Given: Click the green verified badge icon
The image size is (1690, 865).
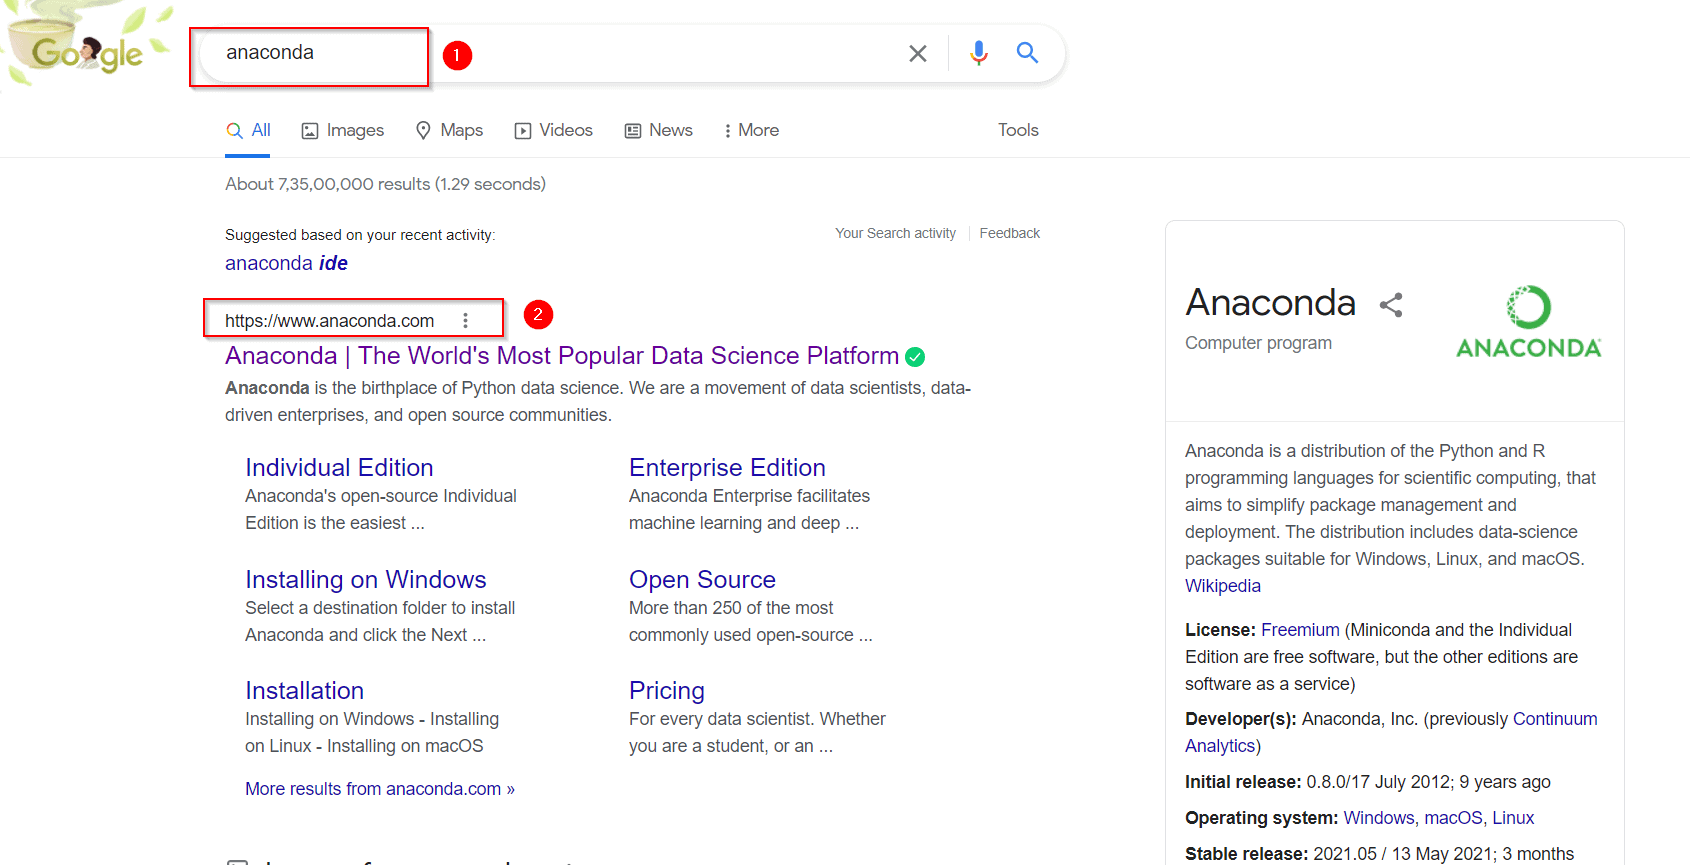Looking at the screenshot, I should coord(915,357).
